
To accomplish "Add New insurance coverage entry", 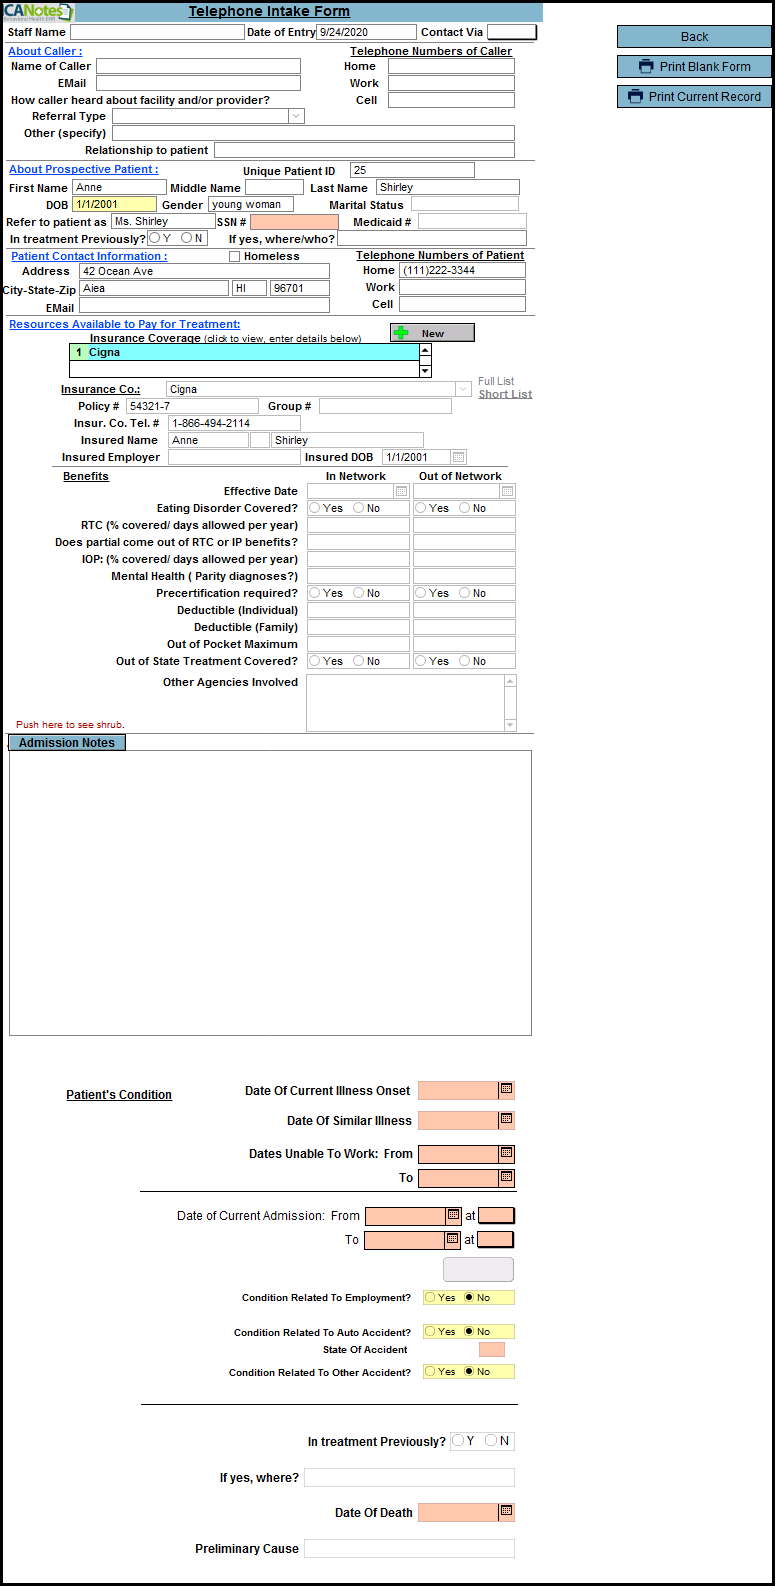I will pyautogui.click(x=432, y=333).
